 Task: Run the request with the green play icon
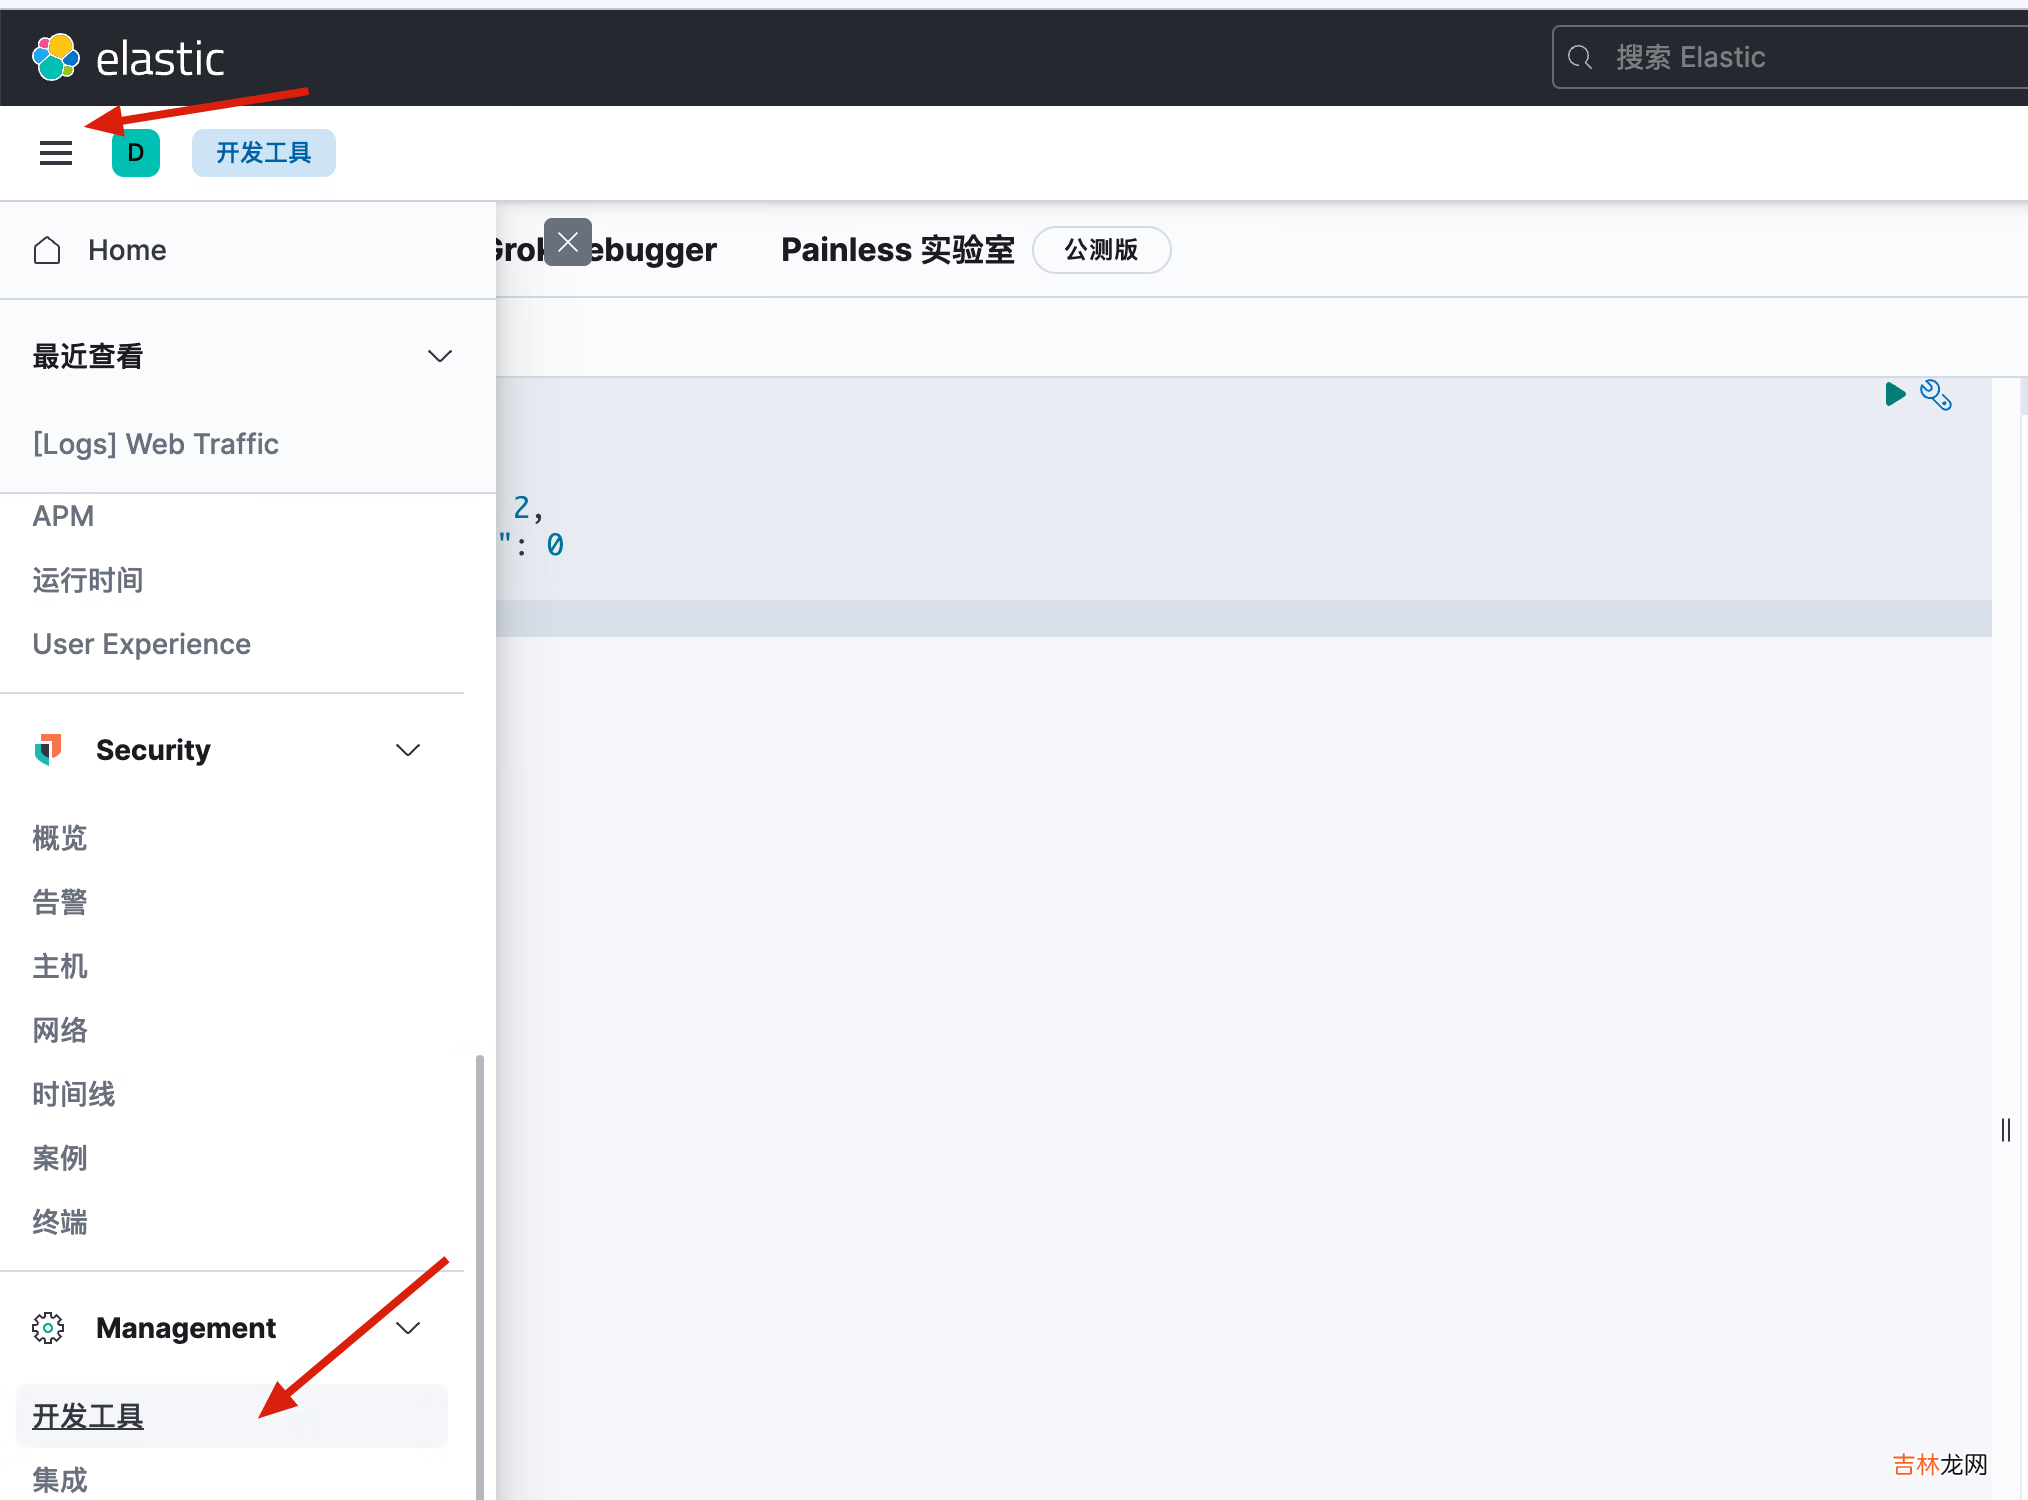click(x=1894, y=394)
